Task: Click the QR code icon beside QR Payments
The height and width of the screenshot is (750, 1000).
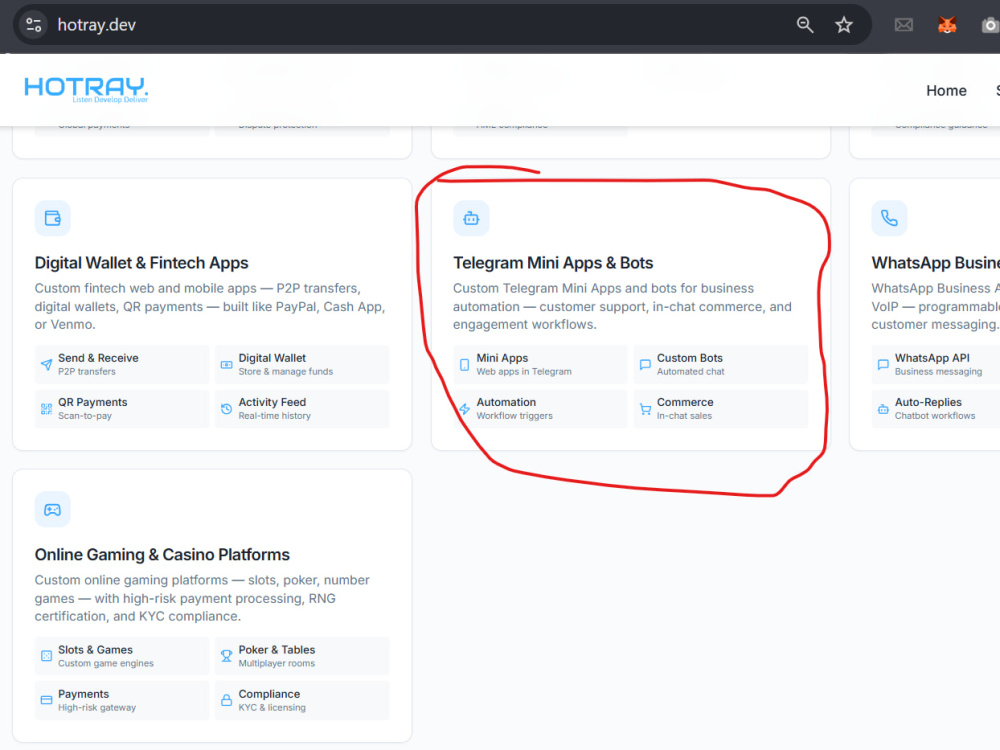Action: pyautogui.click(x=47, y=409)
